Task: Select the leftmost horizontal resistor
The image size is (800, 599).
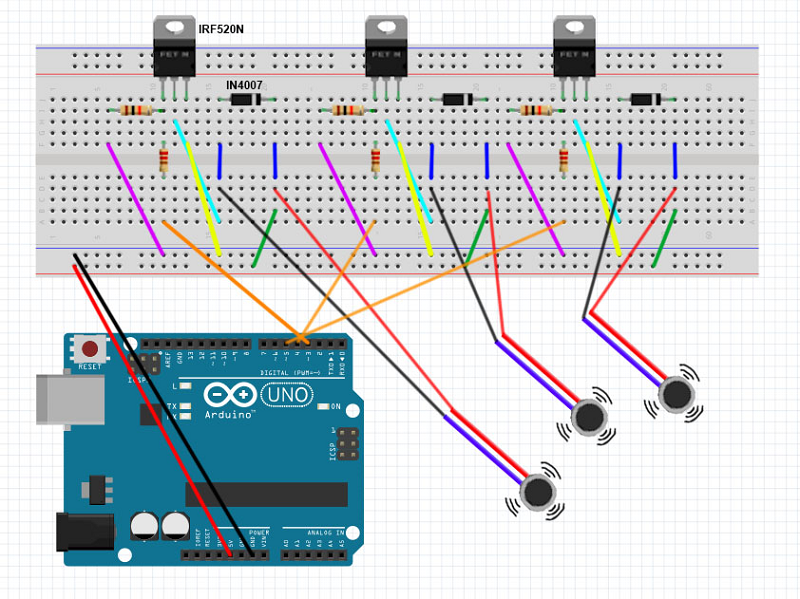Action: pyautogui.click(x=135, y=110)
